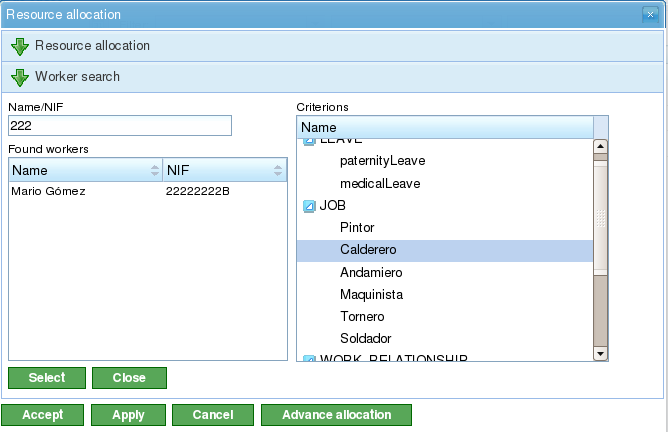Click green arrow icon beside Worker search
The image size is (668, 432).
click(20, 77)
